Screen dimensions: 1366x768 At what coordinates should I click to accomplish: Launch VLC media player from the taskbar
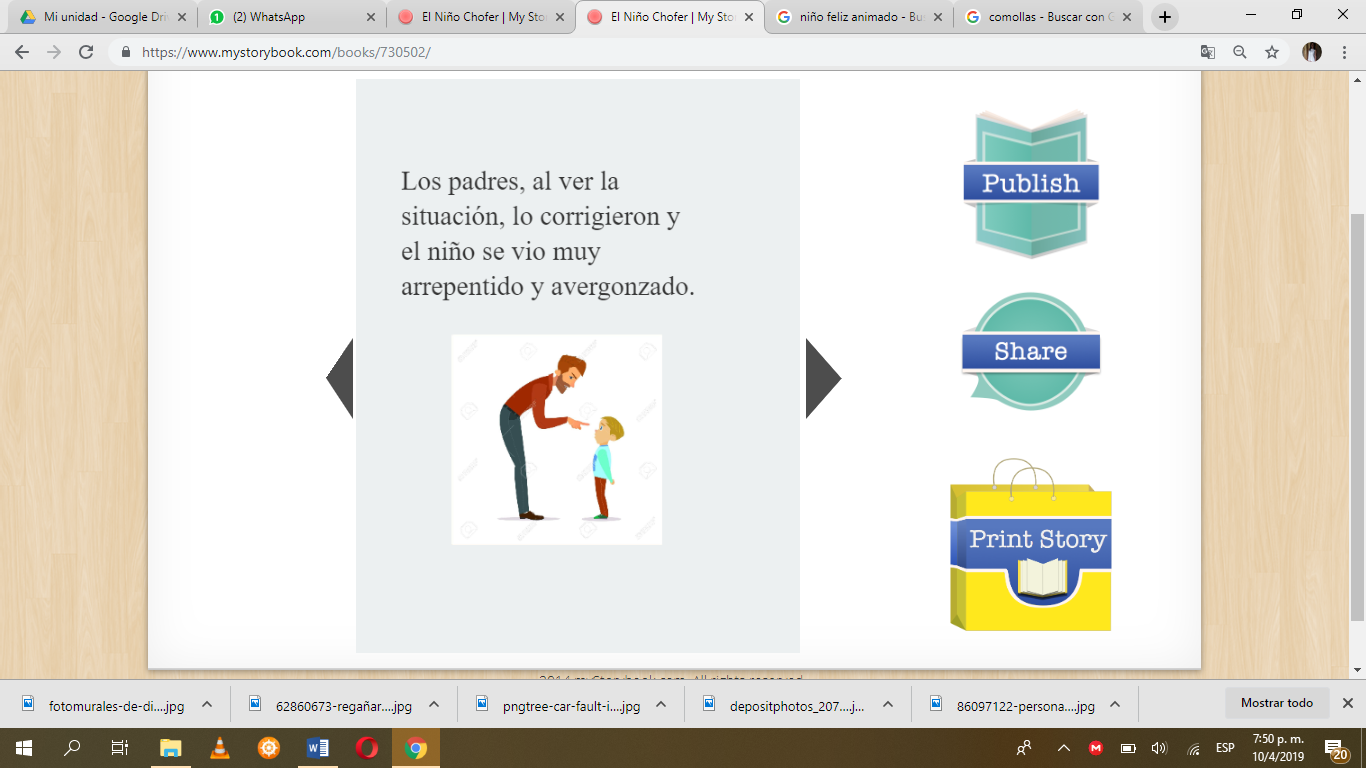pos(220,748)
